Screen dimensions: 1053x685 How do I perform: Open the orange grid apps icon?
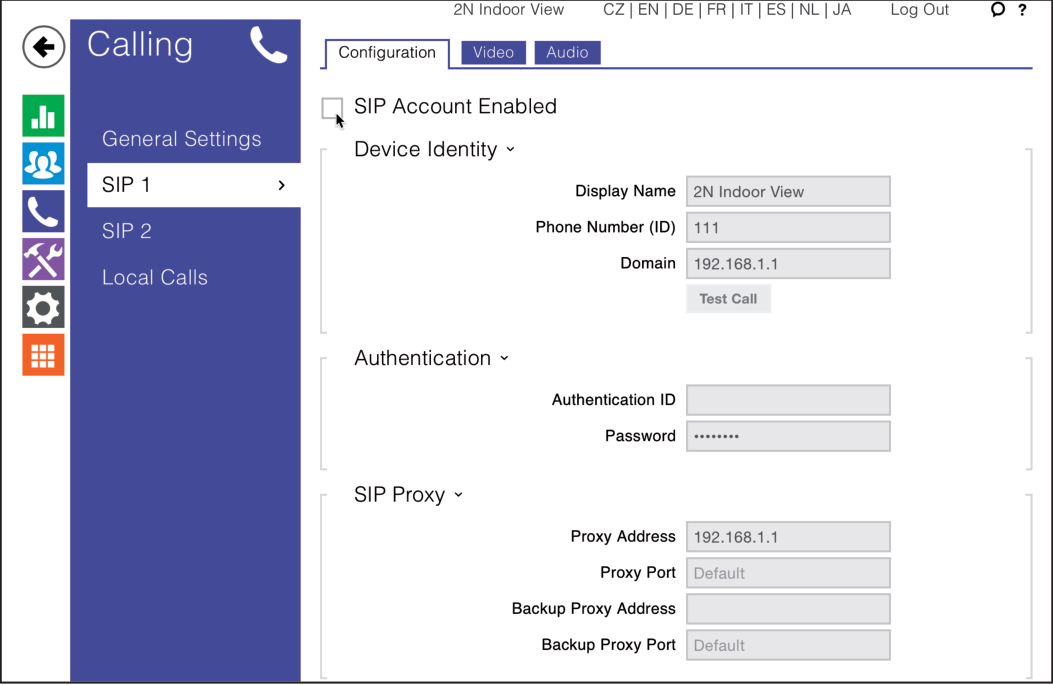[43, 355]
